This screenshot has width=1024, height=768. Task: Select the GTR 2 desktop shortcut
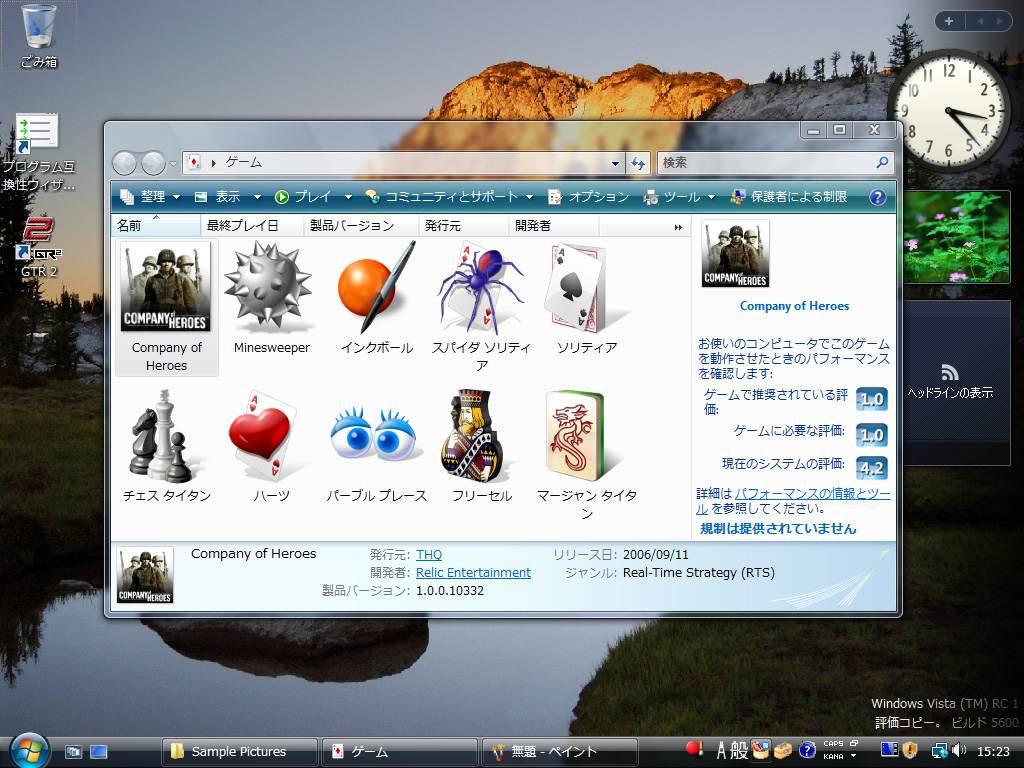pyautogui.click(x=39, y=247)
